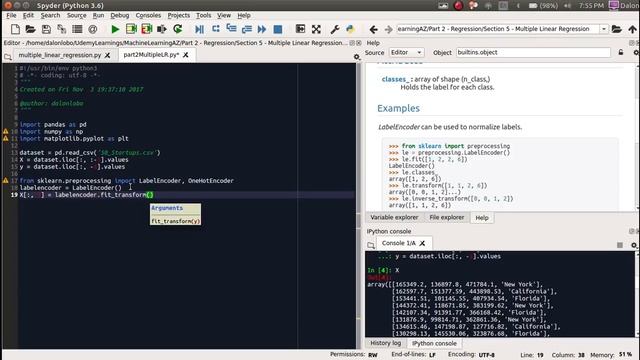The height and width of the screenshot is (360, 640).
Task: Open editor pane options gear
Action: (x=357, y=57)
